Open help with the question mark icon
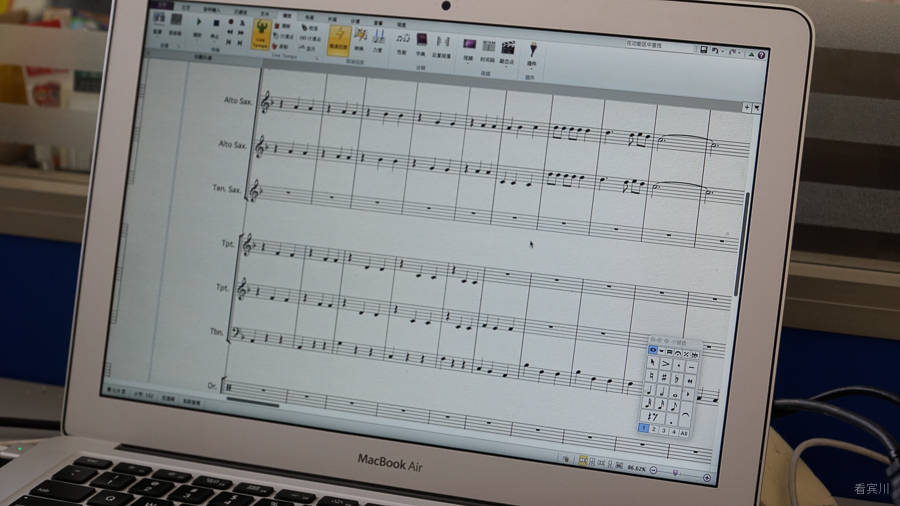Screen dimensions: 900x506 761,55
